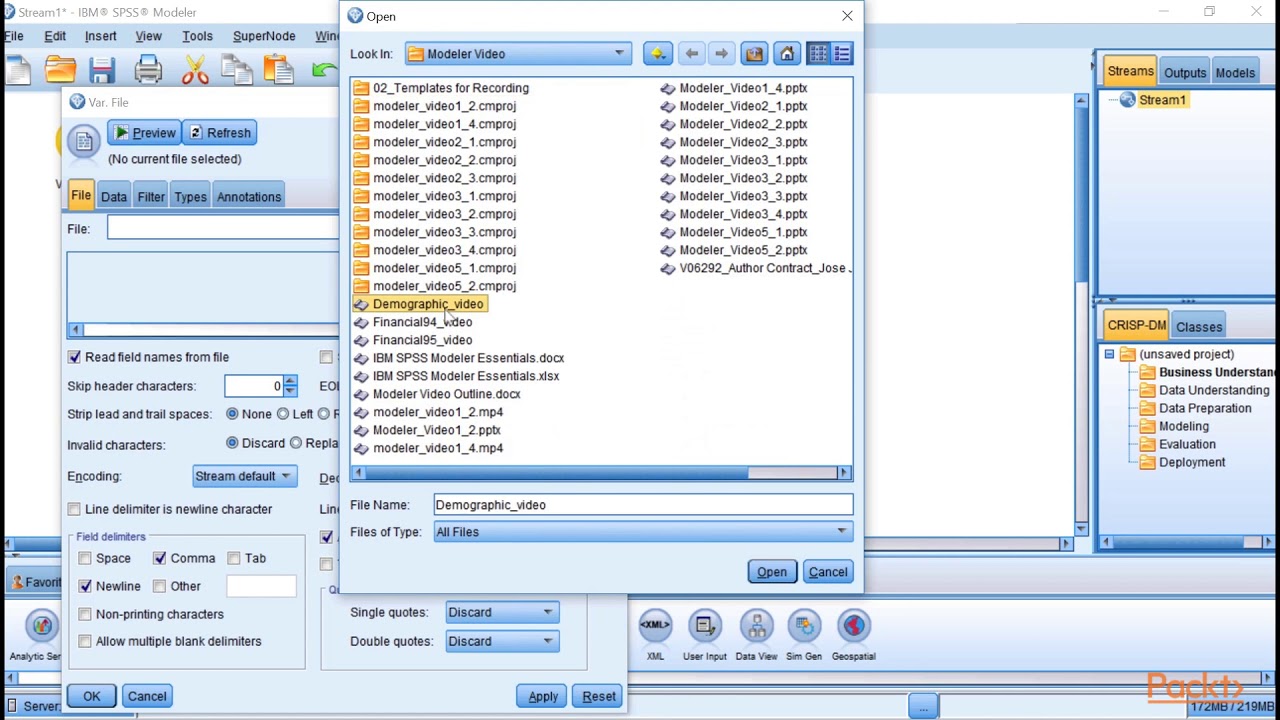Open the Insert menu

(100, 36)
